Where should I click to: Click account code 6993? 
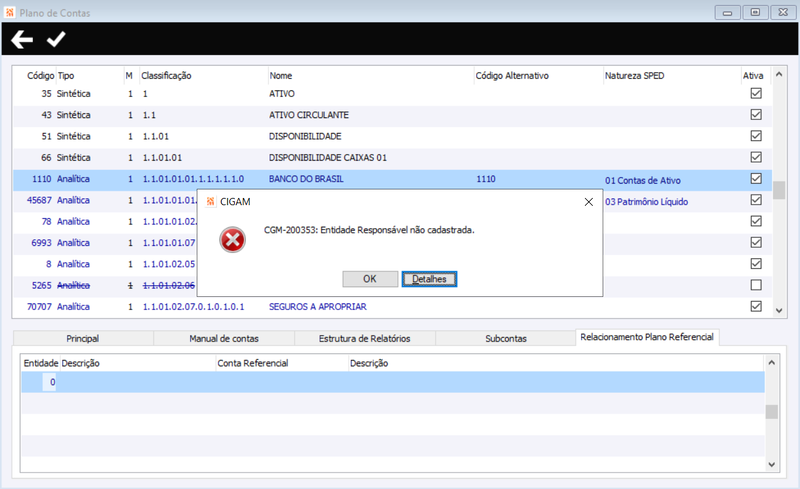point(42,242)
